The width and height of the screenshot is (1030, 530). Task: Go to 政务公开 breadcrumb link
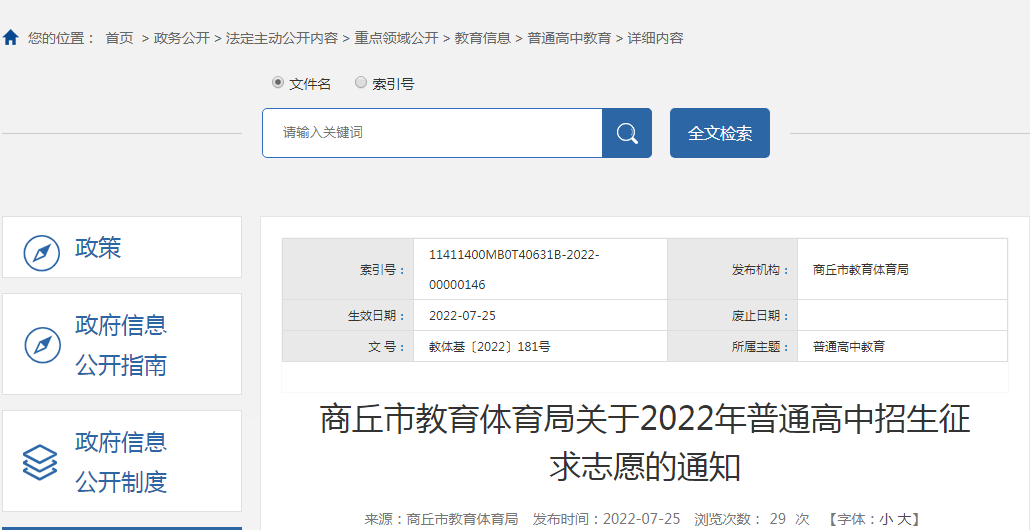182,38
